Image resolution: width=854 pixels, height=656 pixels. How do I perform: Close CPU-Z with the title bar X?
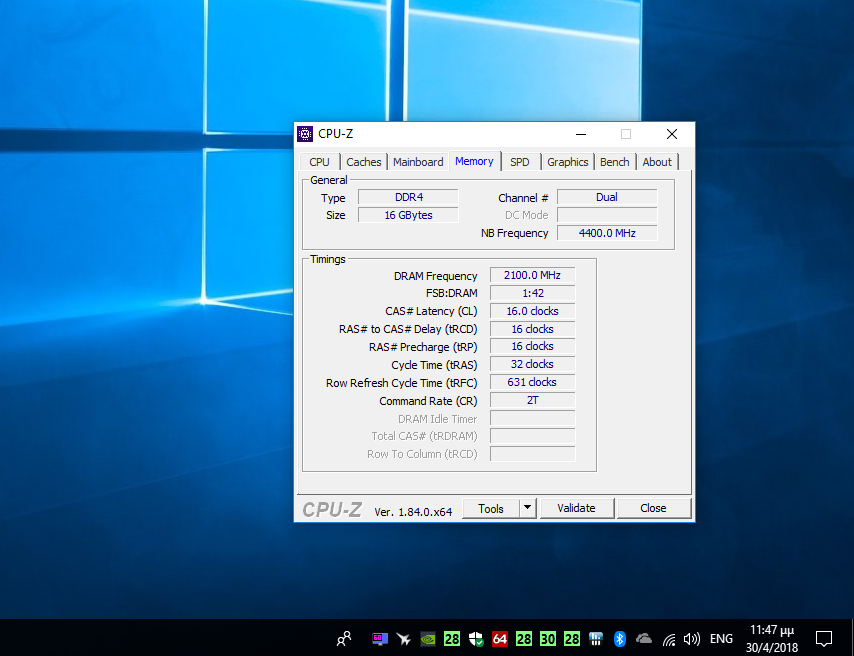point(672,134)
